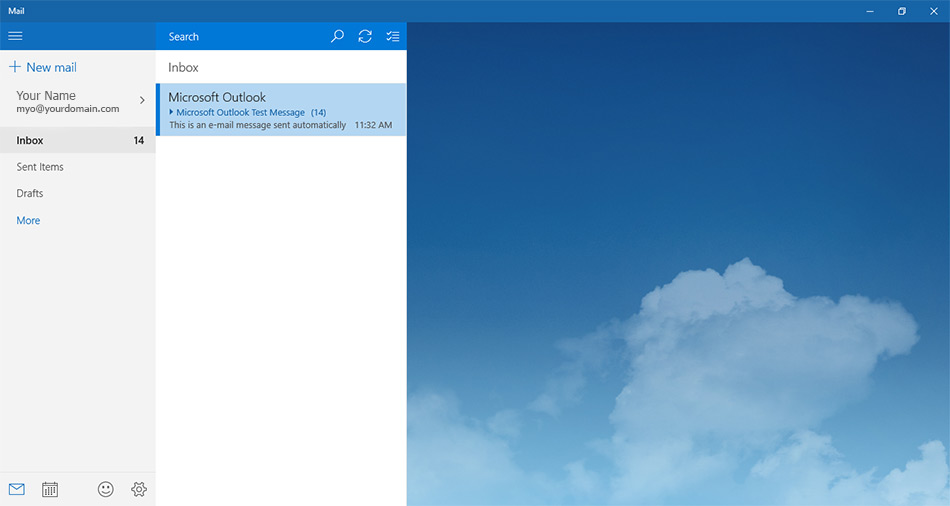
Task: Enter selection mode via the checklist icon
Action: [393, 36]
